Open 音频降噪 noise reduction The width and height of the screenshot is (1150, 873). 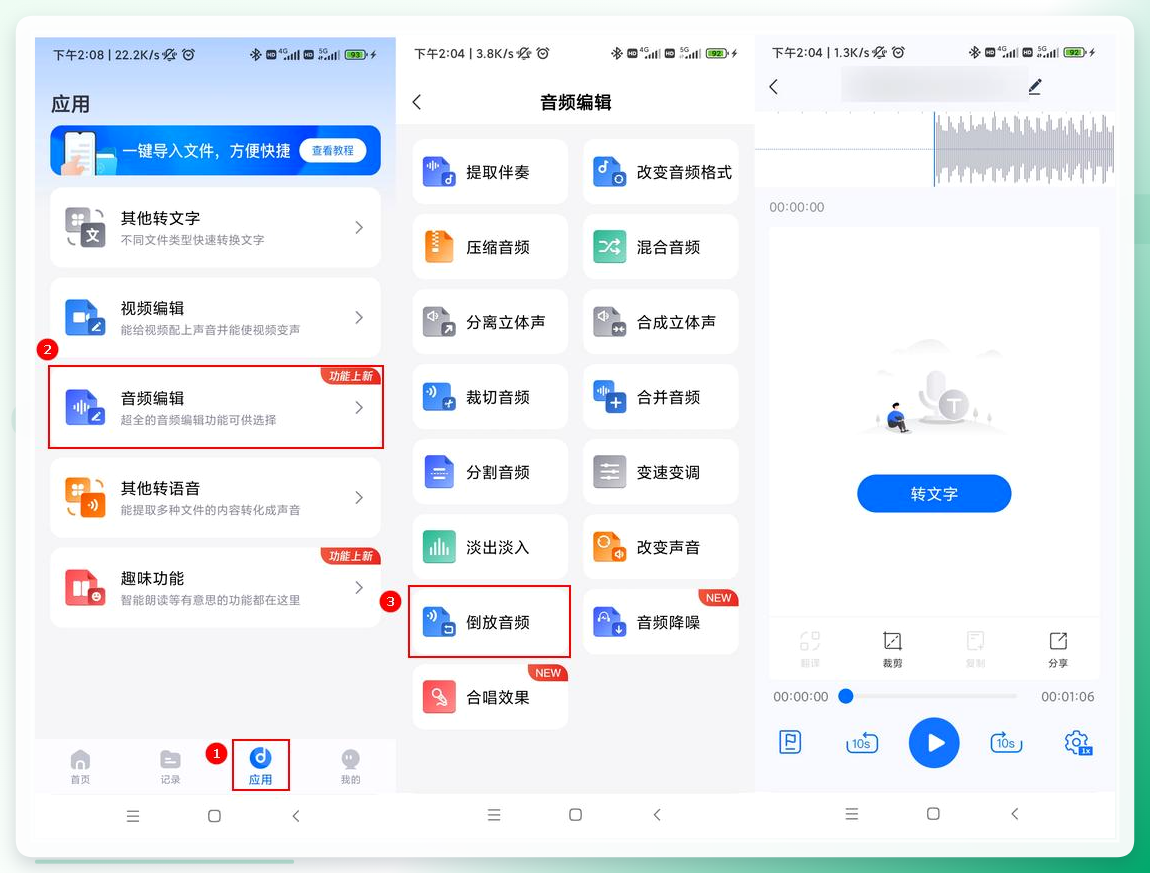(x=661, y=621)
